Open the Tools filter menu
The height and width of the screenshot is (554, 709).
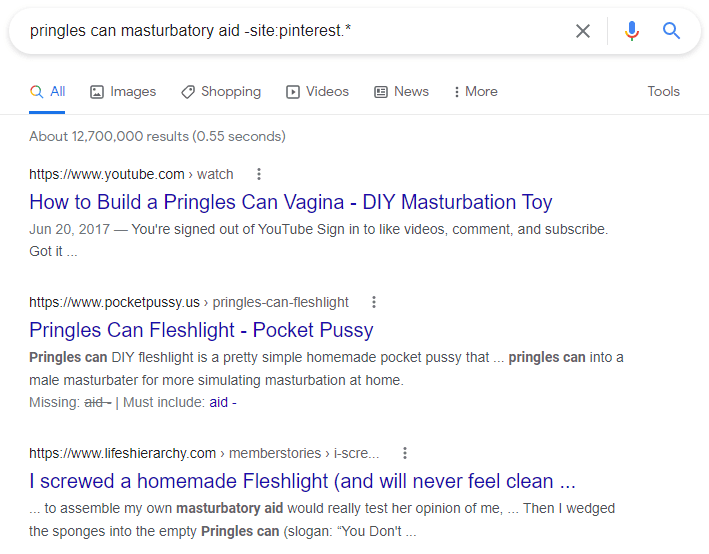point(663,92)
